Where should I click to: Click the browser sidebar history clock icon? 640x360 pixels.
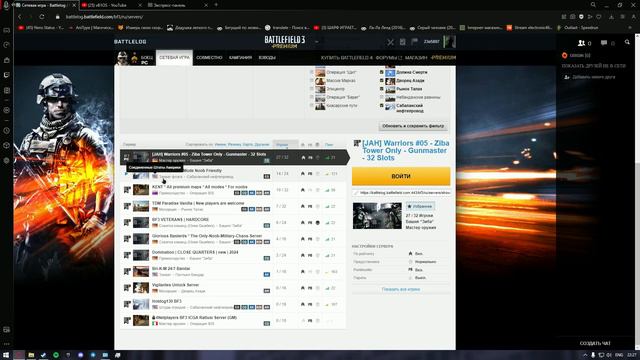click(x=6, y=131)
